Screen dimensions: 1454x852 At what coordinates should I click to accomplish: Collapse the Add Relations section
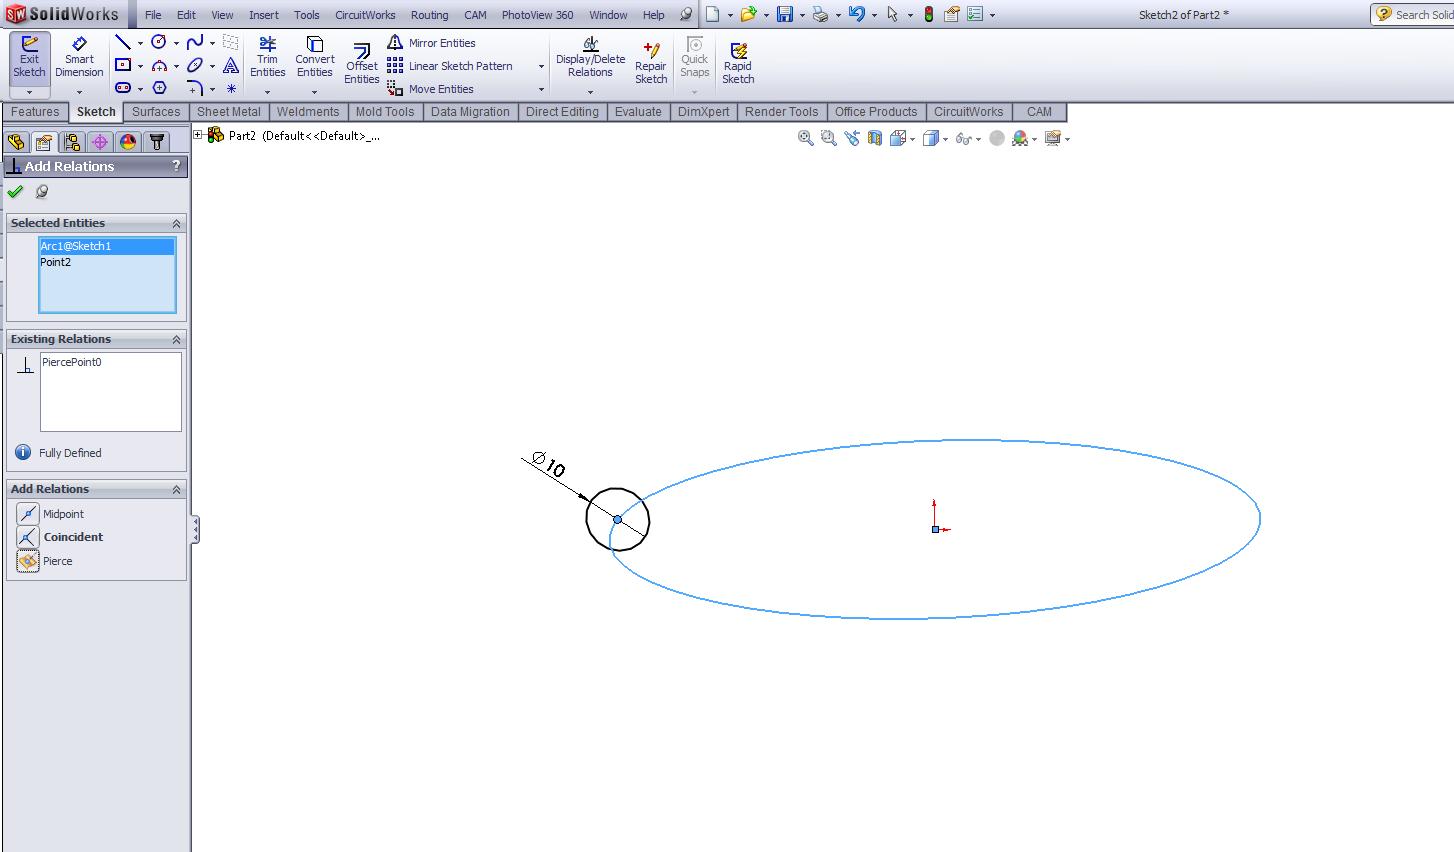click(176, 489)
